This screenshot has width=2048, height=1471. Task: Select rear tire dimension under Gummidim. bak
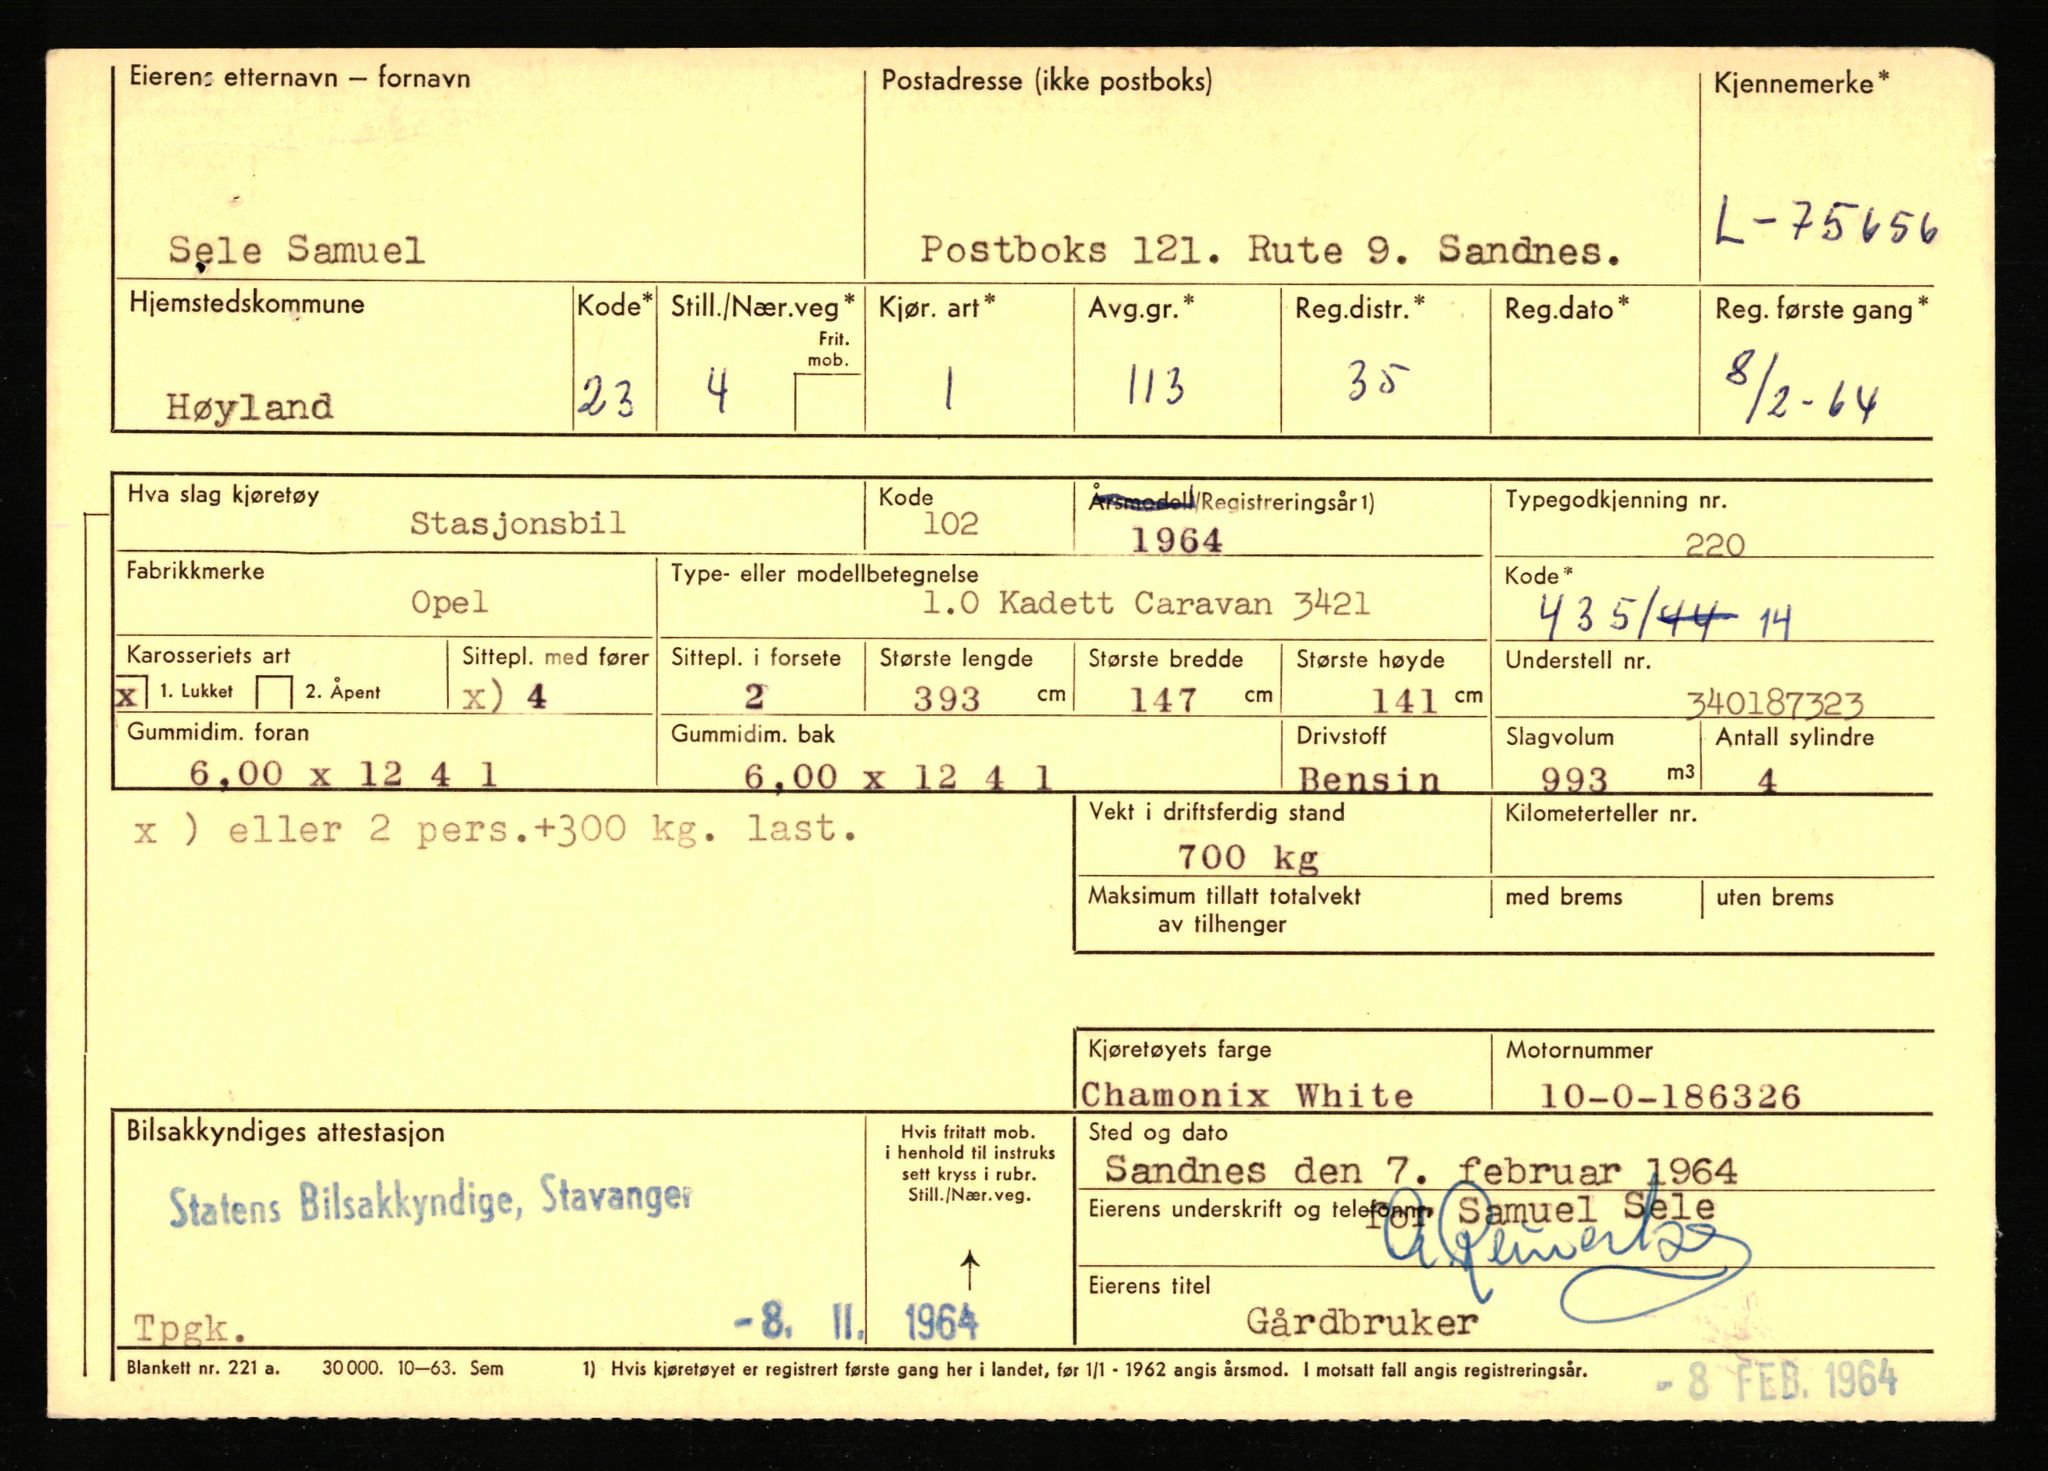pyautogui.click(x=898, y=777)
